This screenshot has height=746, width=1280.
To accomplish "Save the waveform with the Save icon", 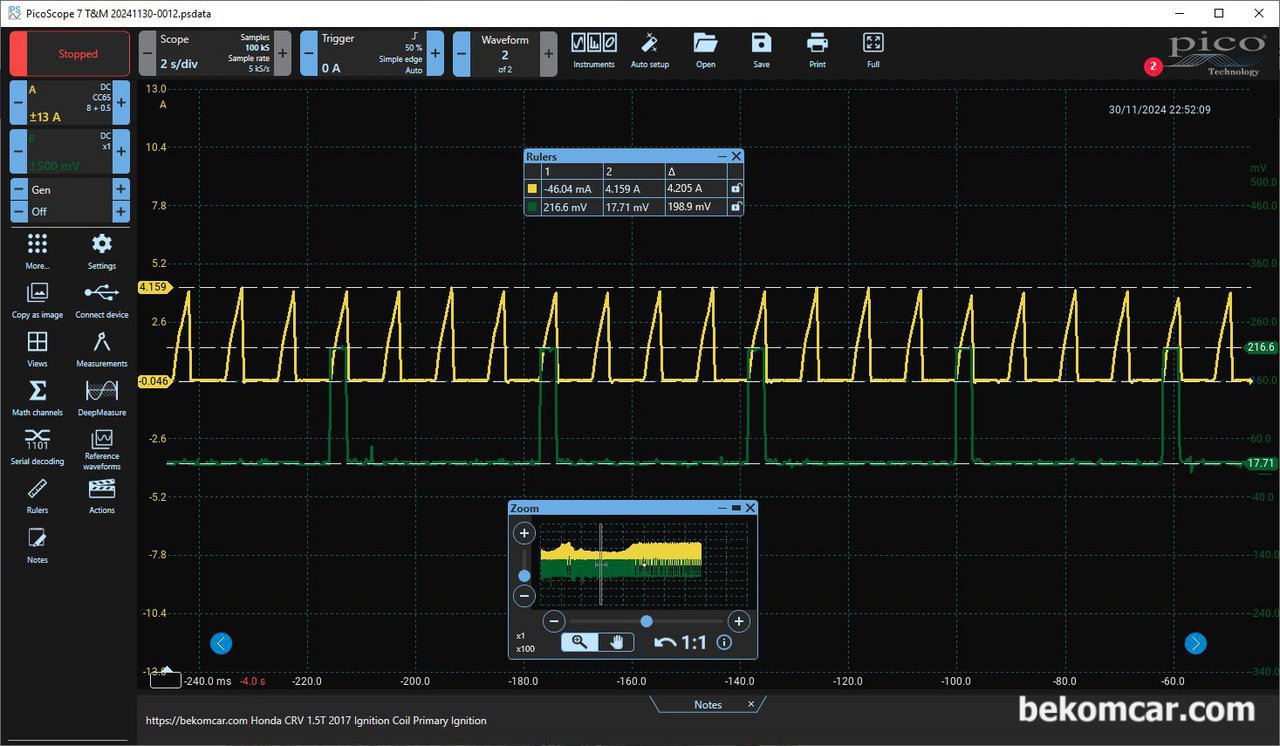I will pyautogui.click(x=762, y=49).
